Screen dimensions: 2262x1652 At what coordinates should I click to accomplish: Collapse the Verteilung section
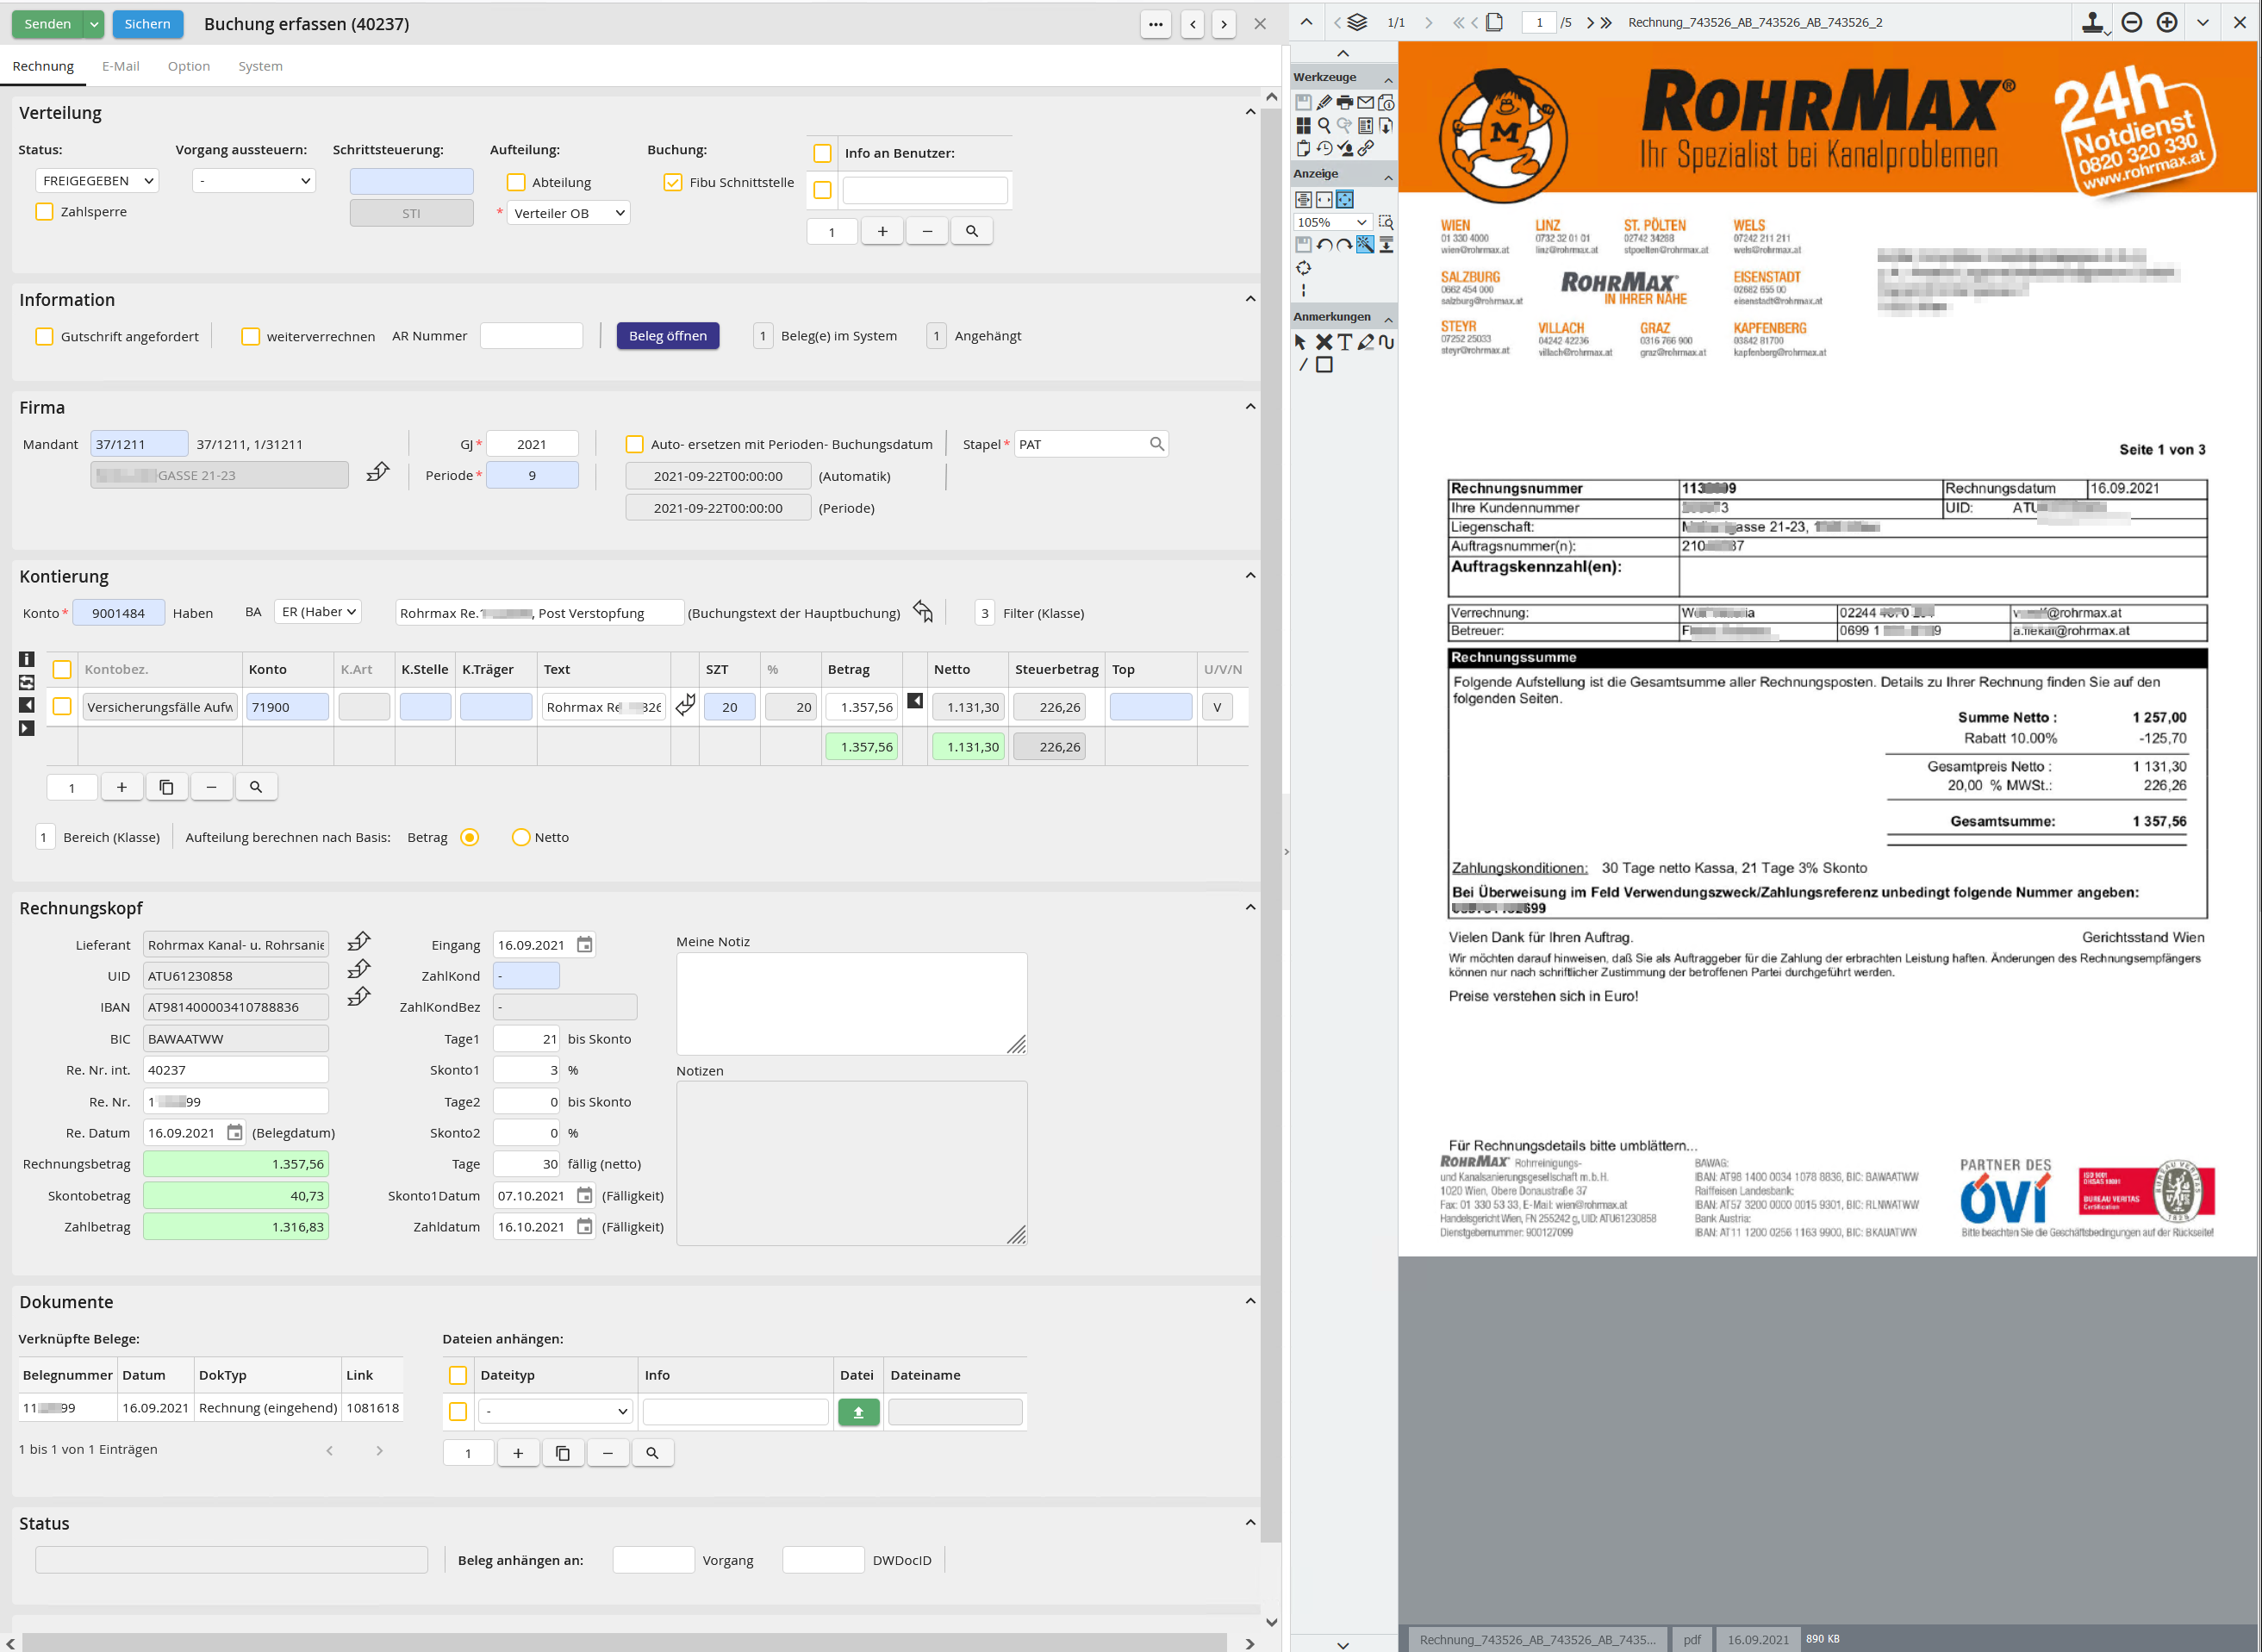pyautogui.click(x=1250, y=112)
